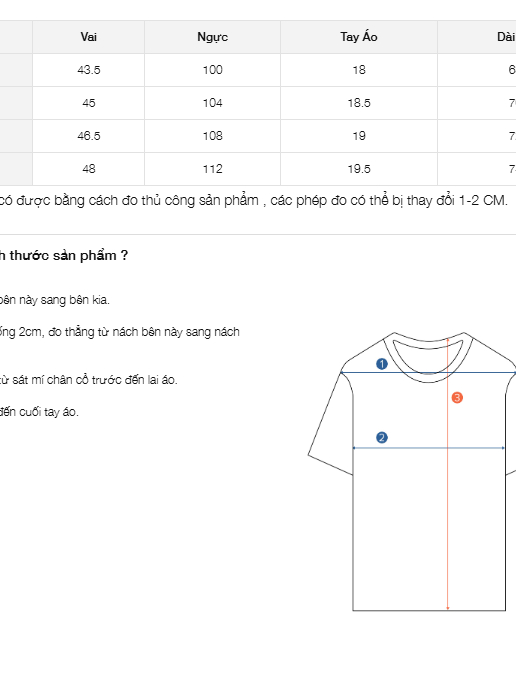Click the T-shirt measurement diagram

[412, 471]
